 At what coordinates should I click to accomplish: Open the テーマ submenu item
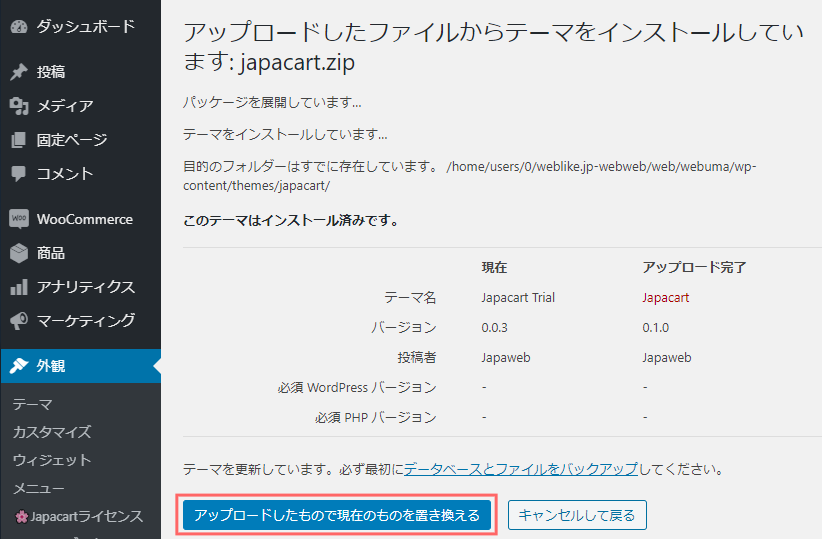pos(33,404)
